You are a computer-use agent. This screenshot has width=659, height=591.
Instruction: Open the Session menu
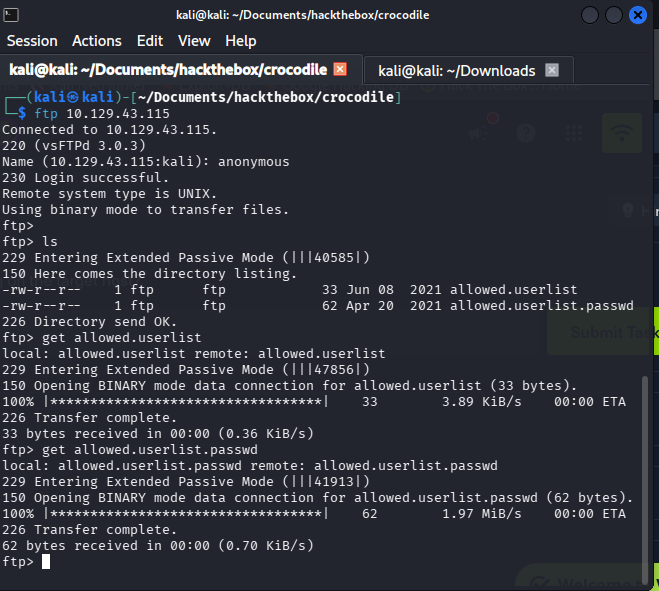[x=32, y=41]
